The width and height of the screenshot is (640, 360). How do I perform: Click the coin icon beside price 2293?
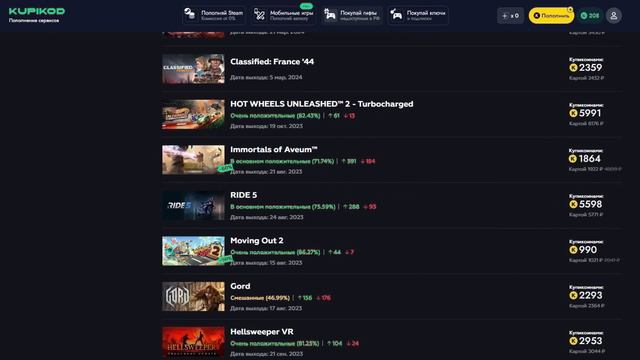[x=573, y=296]
